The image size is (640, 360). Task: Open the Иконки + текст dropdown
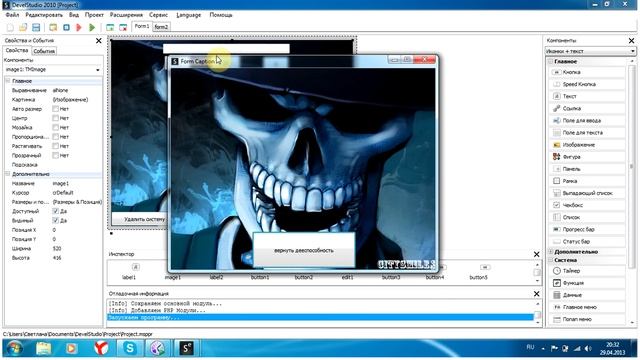pyautogui.click(x=632, y=51)
